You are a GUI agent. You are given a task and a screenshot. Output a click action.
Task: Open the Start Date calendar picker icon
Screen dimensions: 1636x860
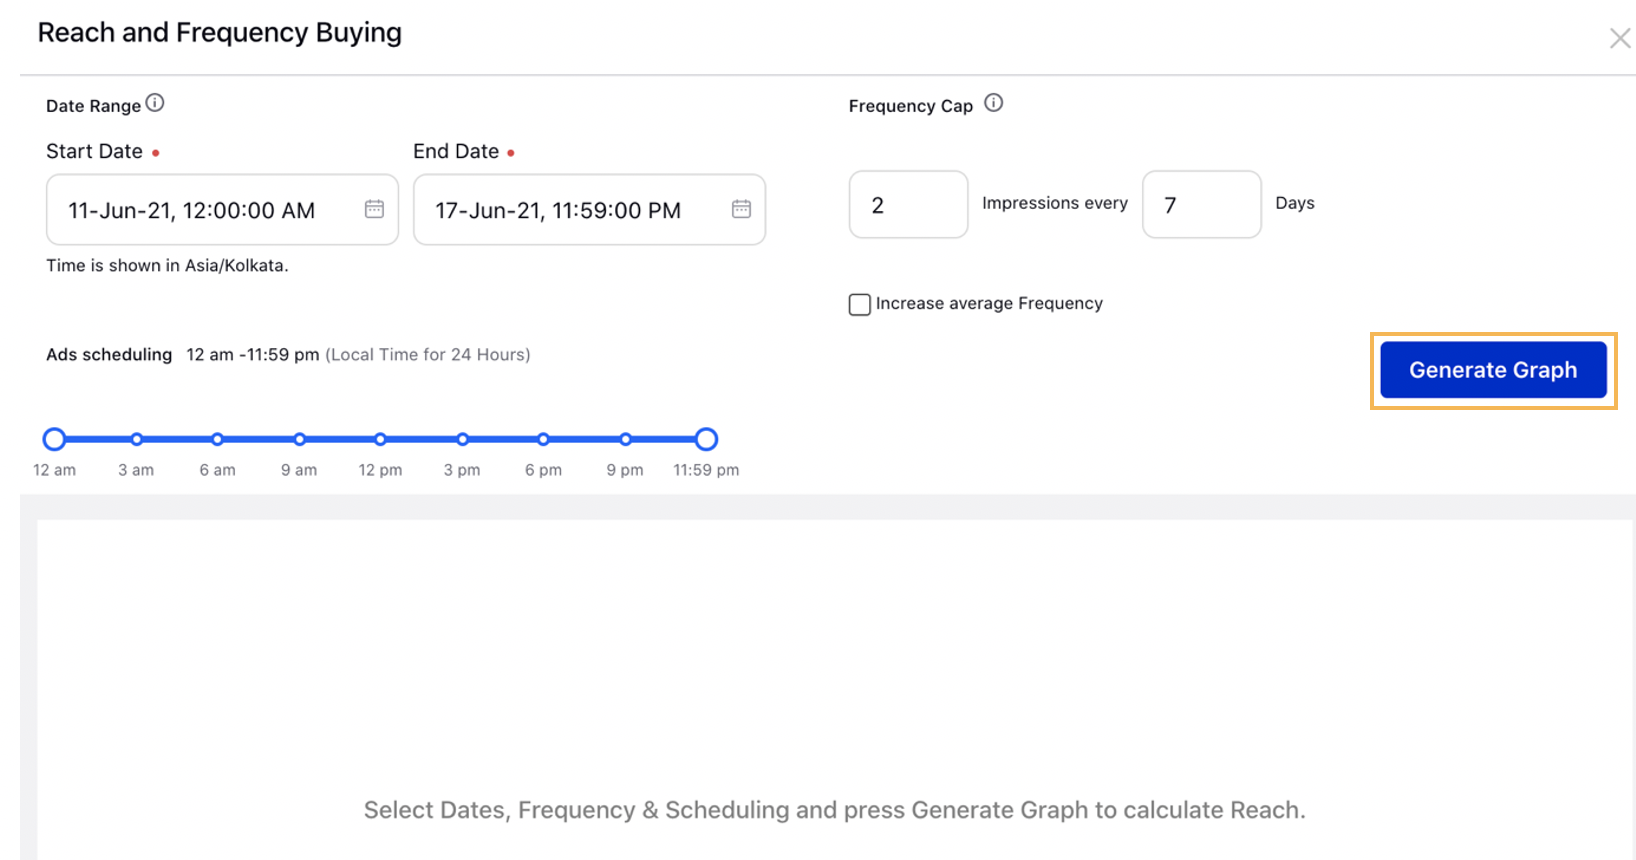pos(374,209)
